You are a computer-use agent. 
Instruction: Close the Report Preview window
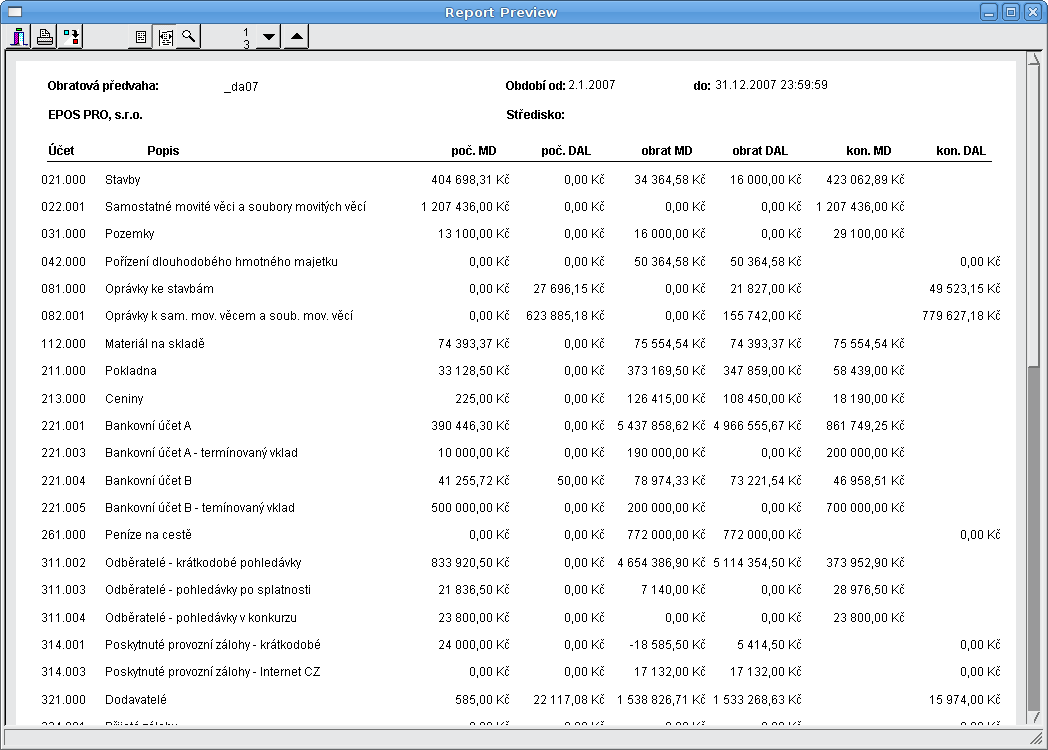coord(1032,12)
